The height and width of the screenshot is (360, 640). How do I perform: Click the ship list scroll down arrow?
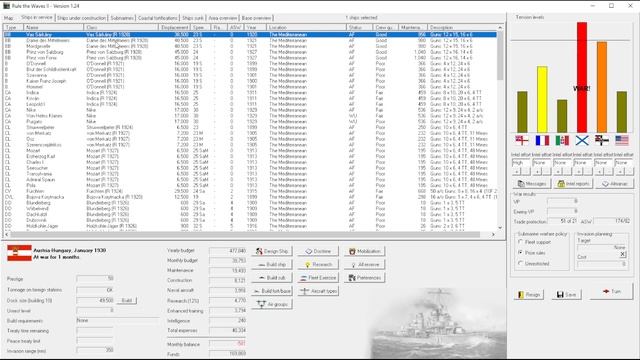[x=500, y=228]
